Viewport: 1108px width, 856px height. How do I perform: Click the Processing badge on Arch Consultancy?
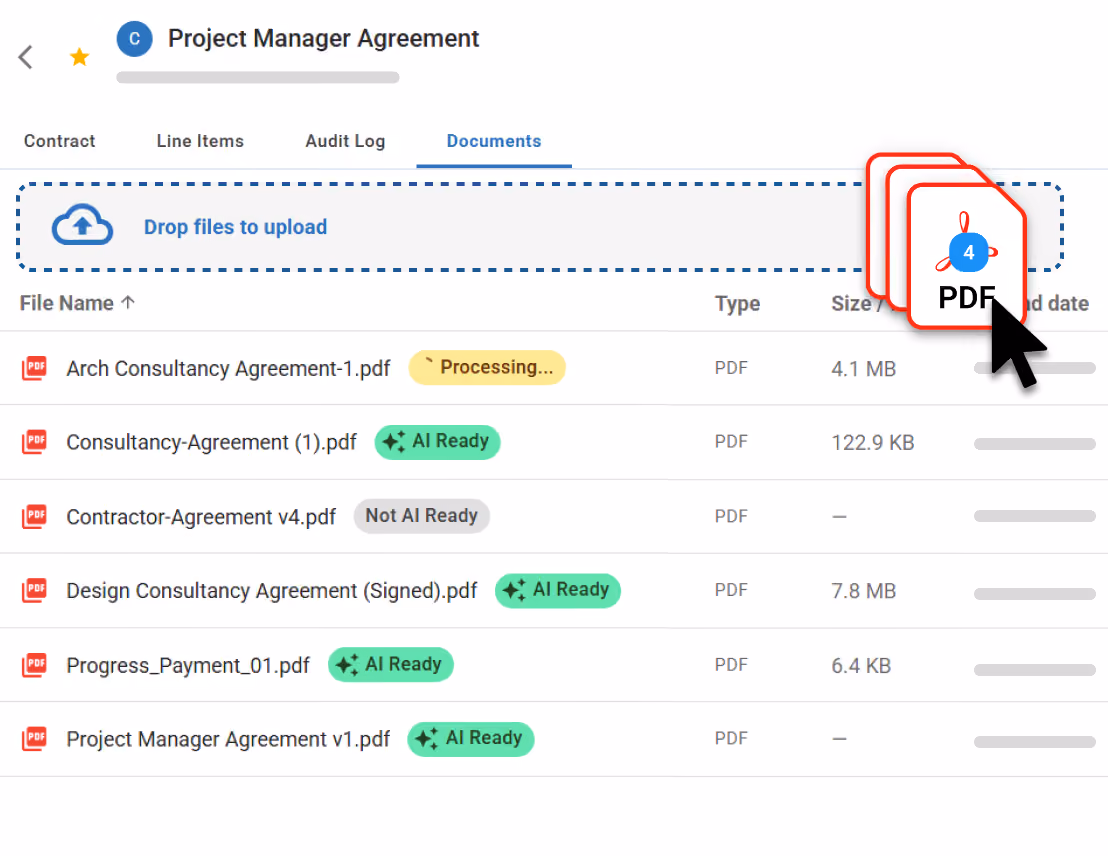[487, 368]
